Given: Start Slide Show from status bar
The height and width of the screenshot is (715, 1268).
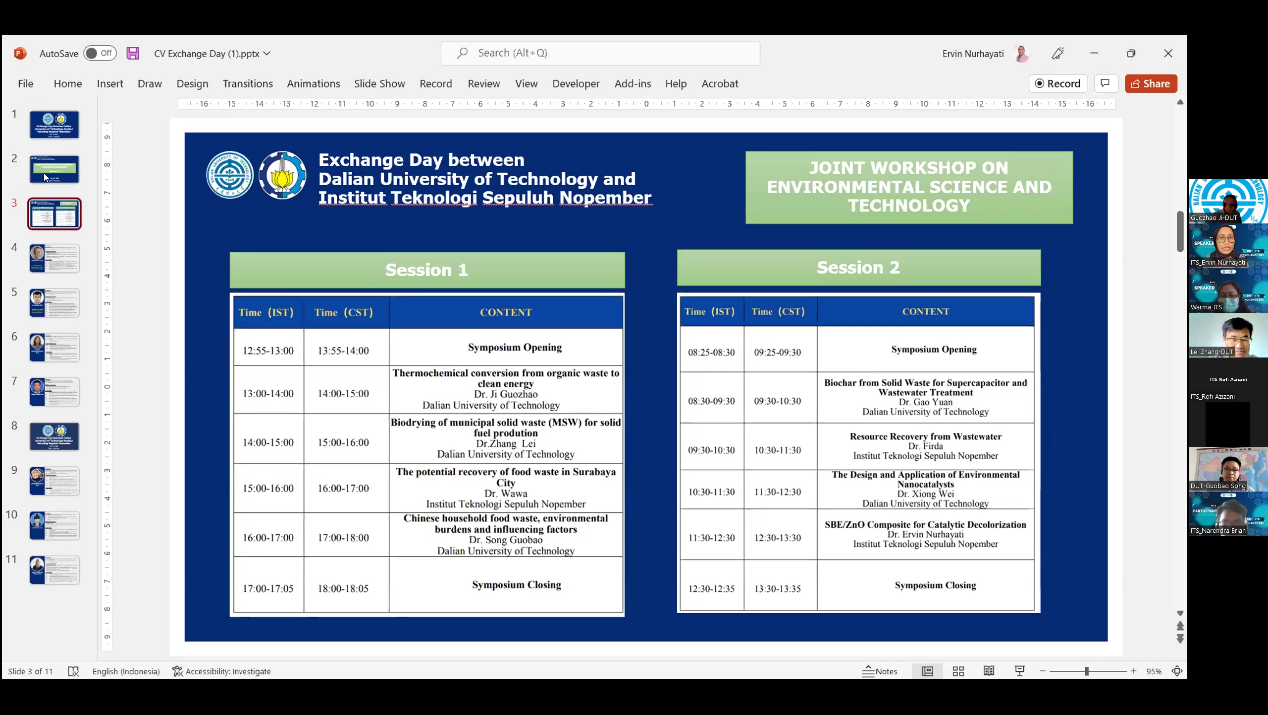Looking at the screenshot, I should point(1020,671).
